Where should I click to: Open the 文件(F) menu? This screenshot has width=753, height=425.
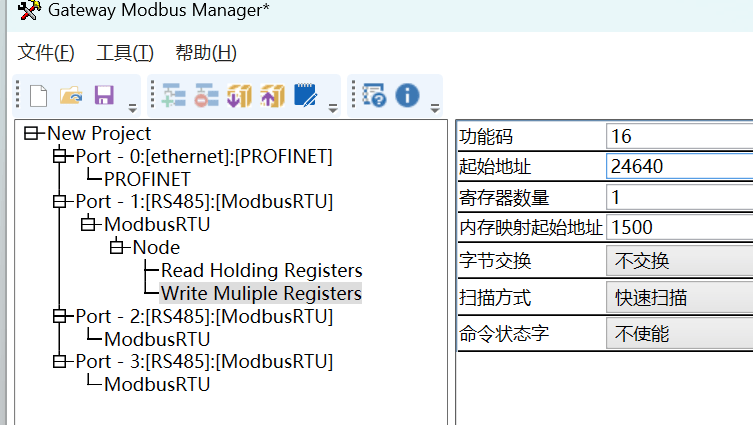pyautogui.click(x=46, y=52)
